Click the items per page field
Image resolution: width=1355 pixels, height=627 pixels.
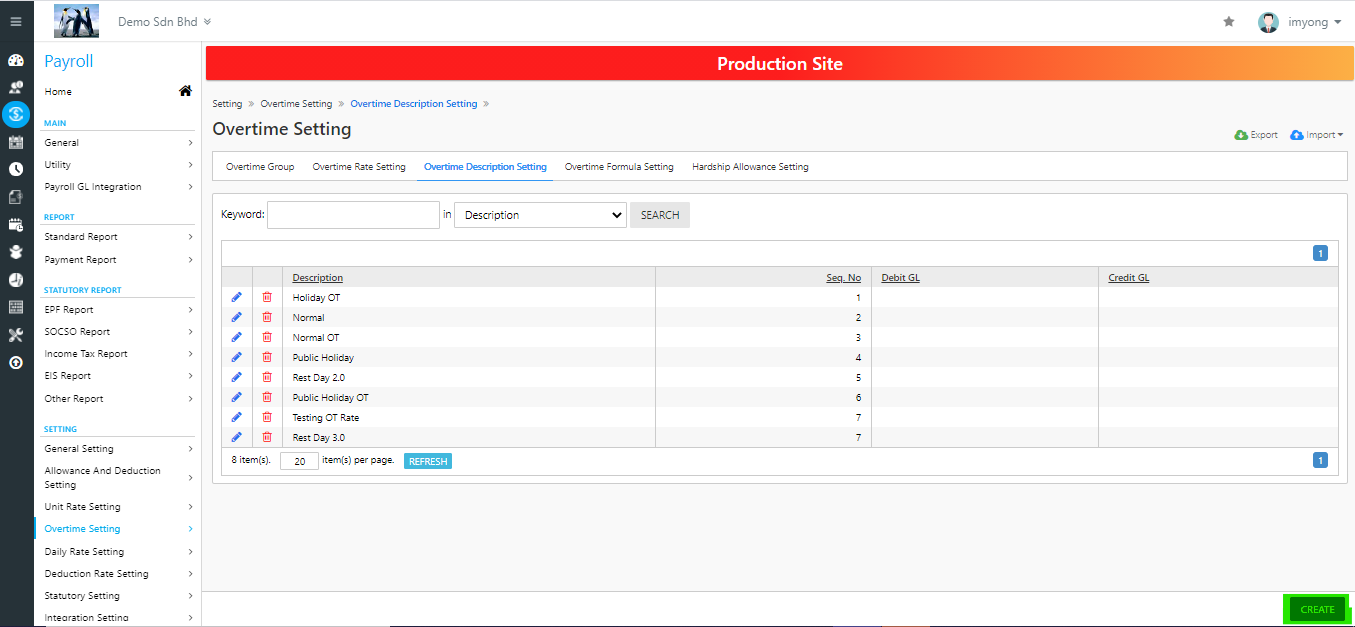click(299, 461)
